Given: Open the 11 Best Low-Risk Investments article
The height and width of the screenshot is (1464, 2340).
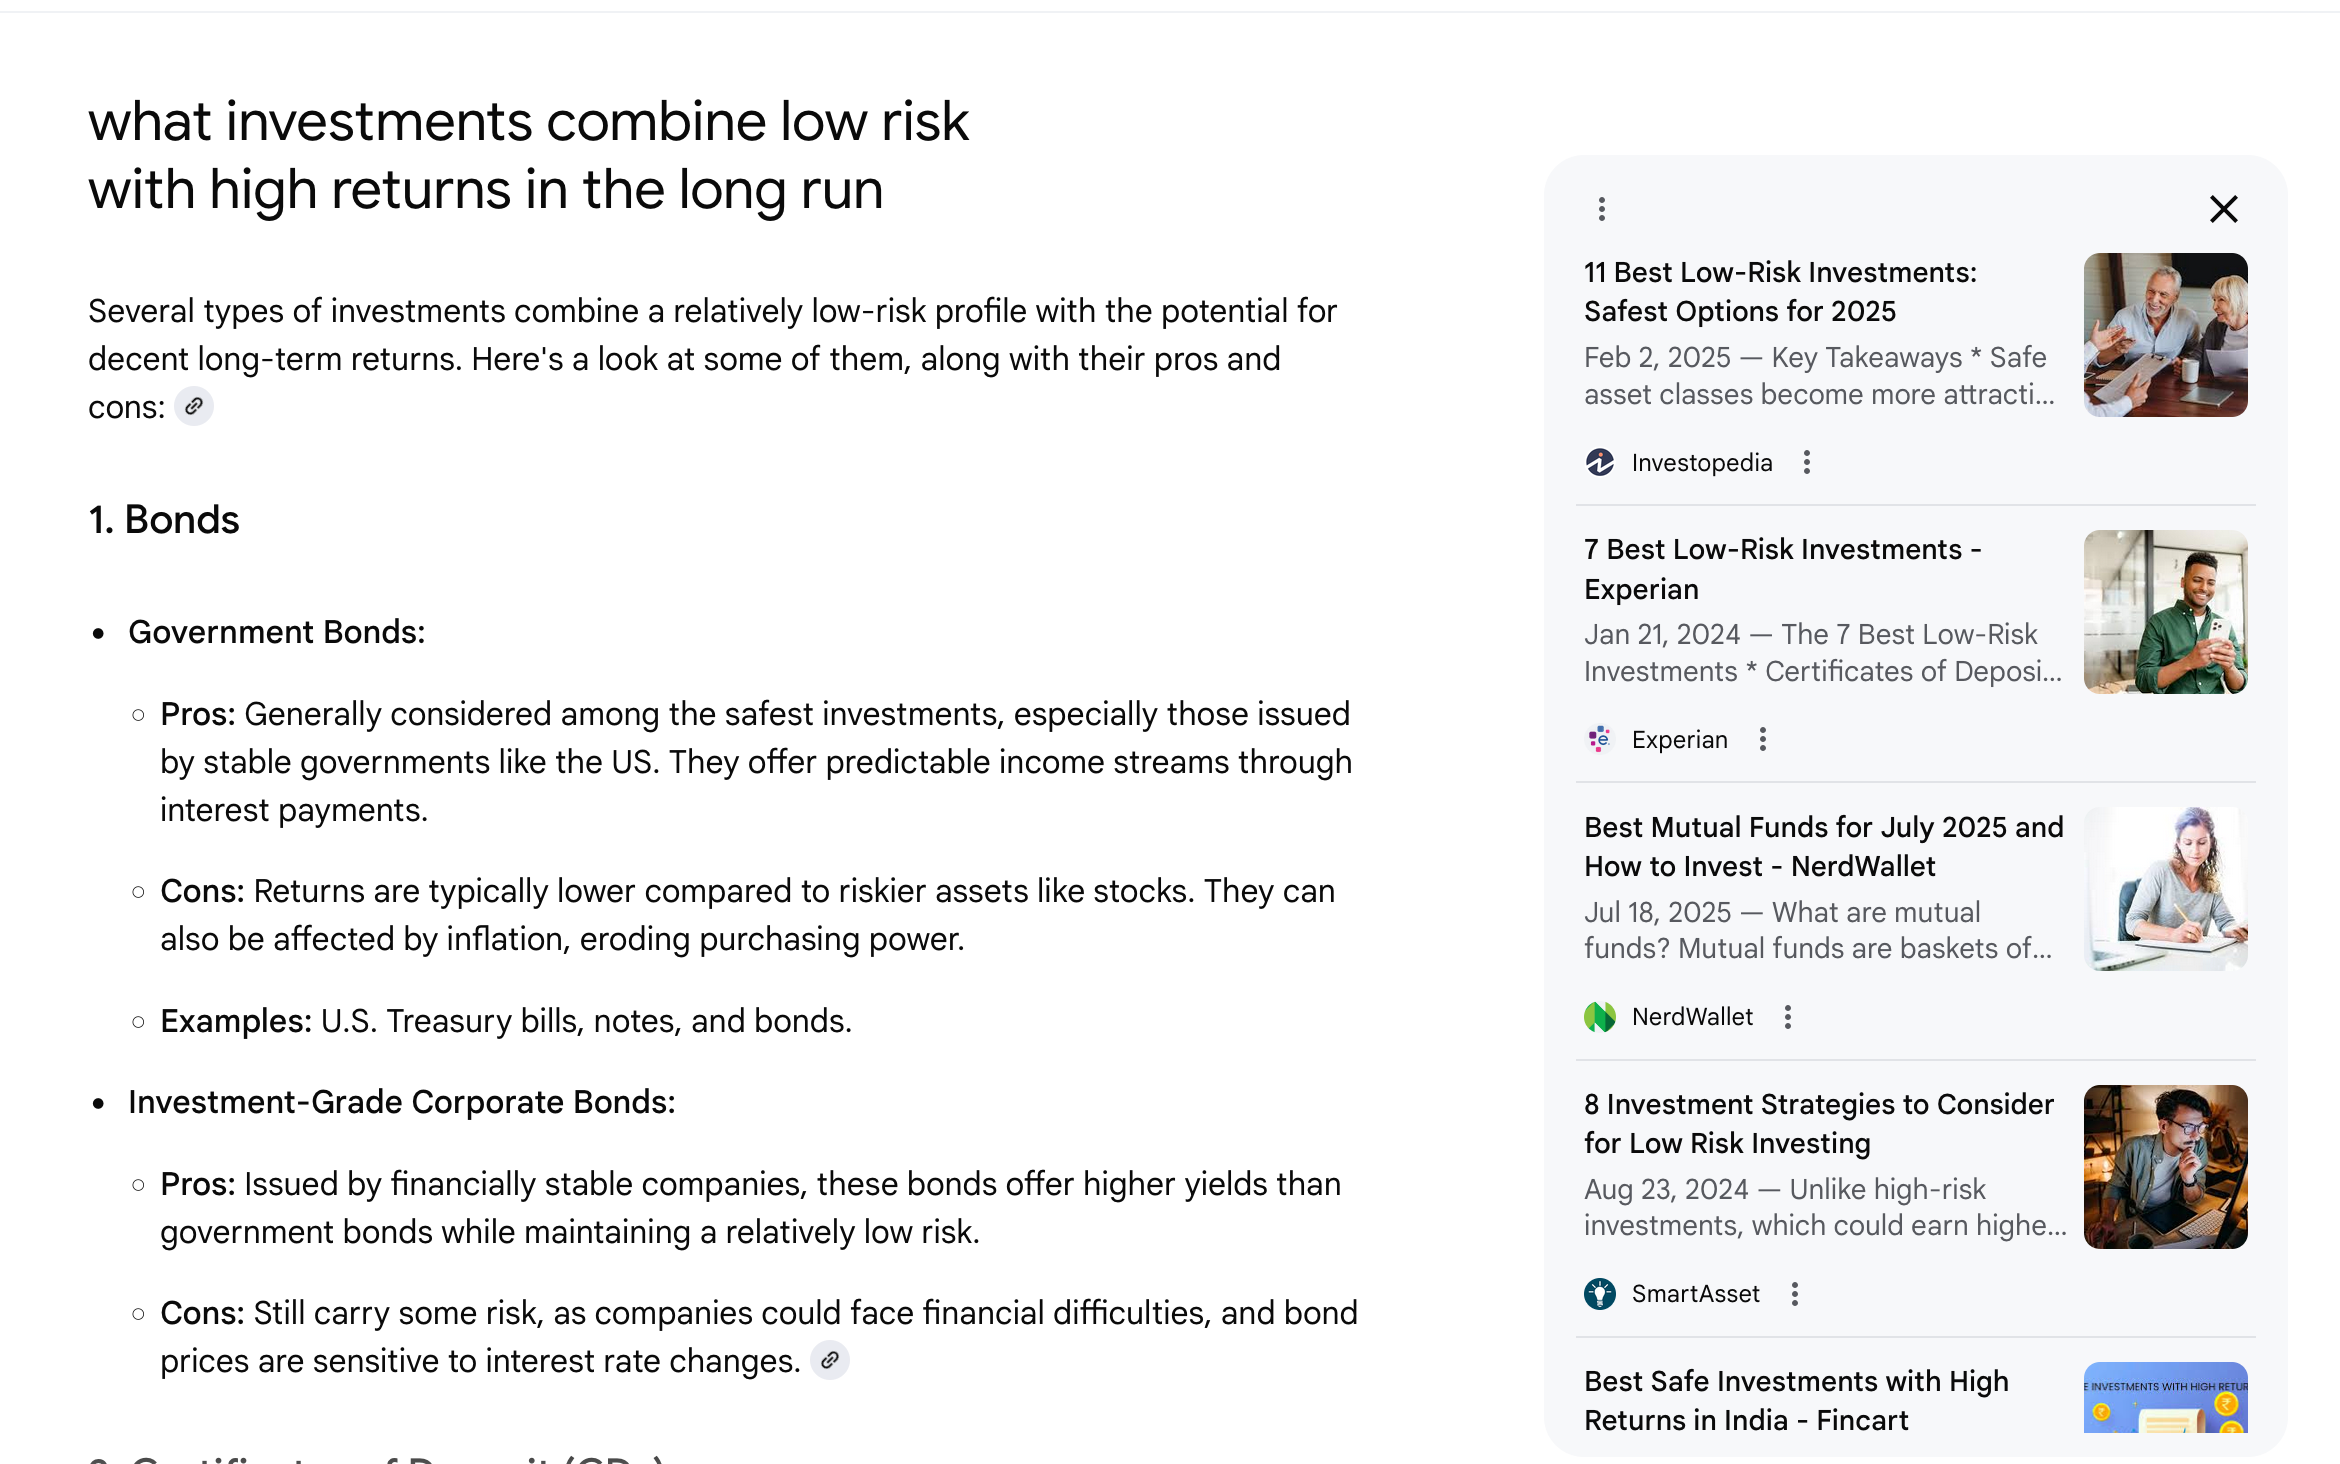Looking at the screenshot, I should click(x=1780, y=292).
